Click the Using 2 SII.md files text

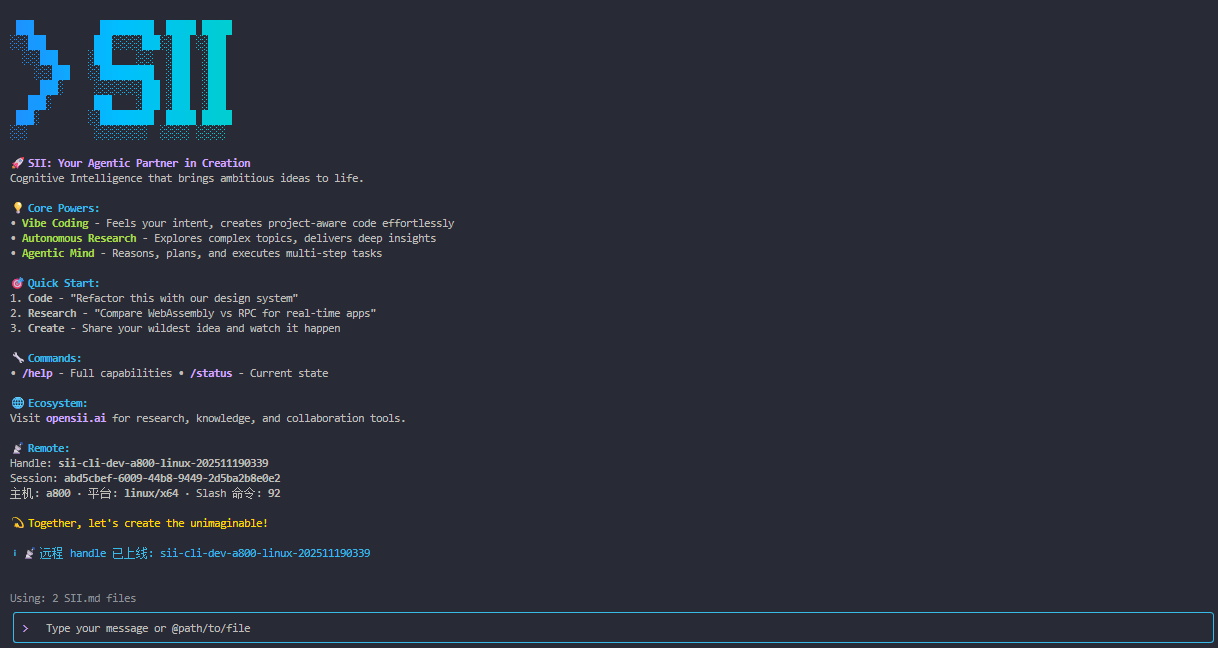[x=73, y=598]
